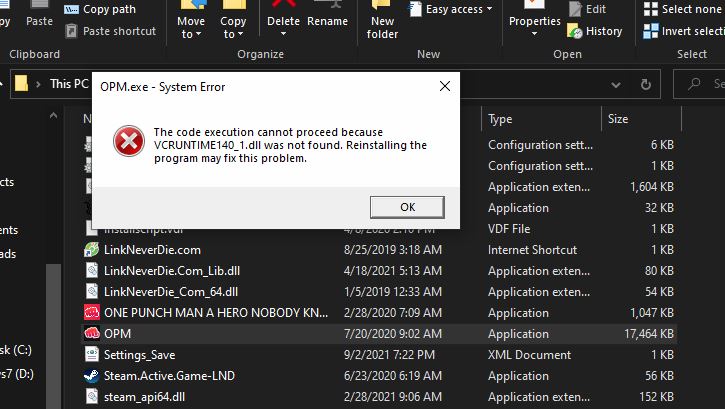Click the navigation pane scrollbar thumb

[54, 336]
